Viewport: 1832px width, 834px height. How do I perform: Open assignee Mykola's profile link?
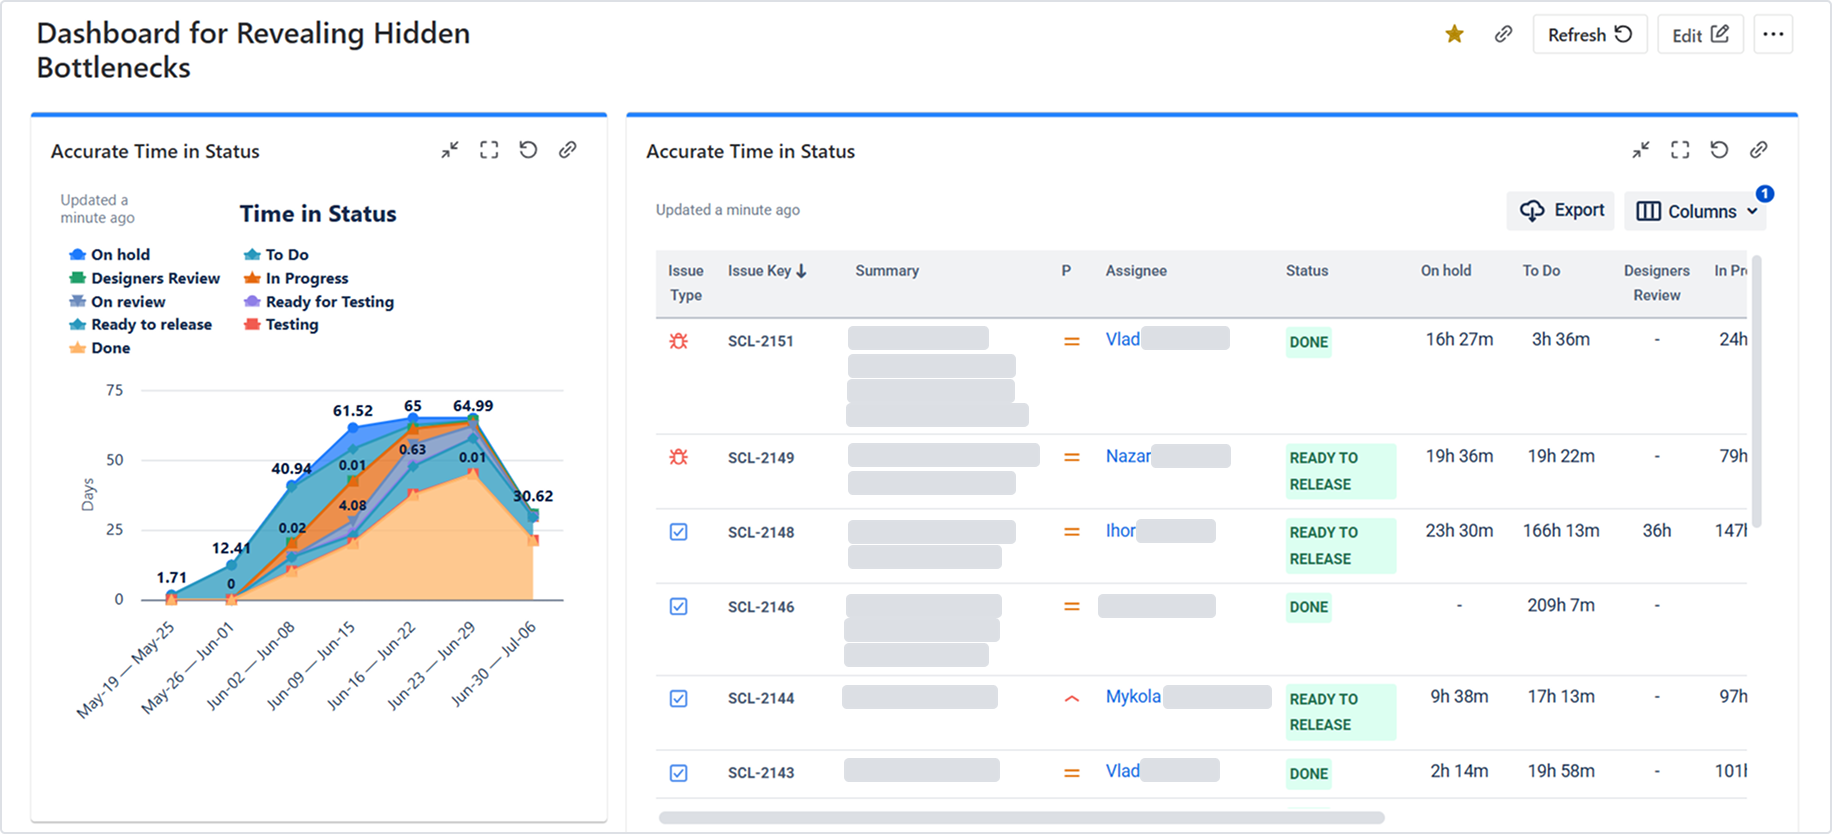click(x=1133, y=697)
